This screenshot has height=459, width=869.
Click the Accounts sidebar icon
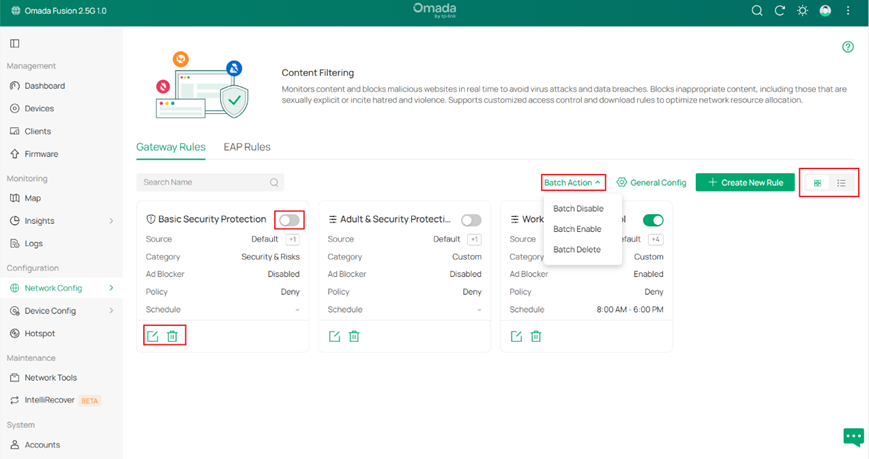tap(15, 445)
